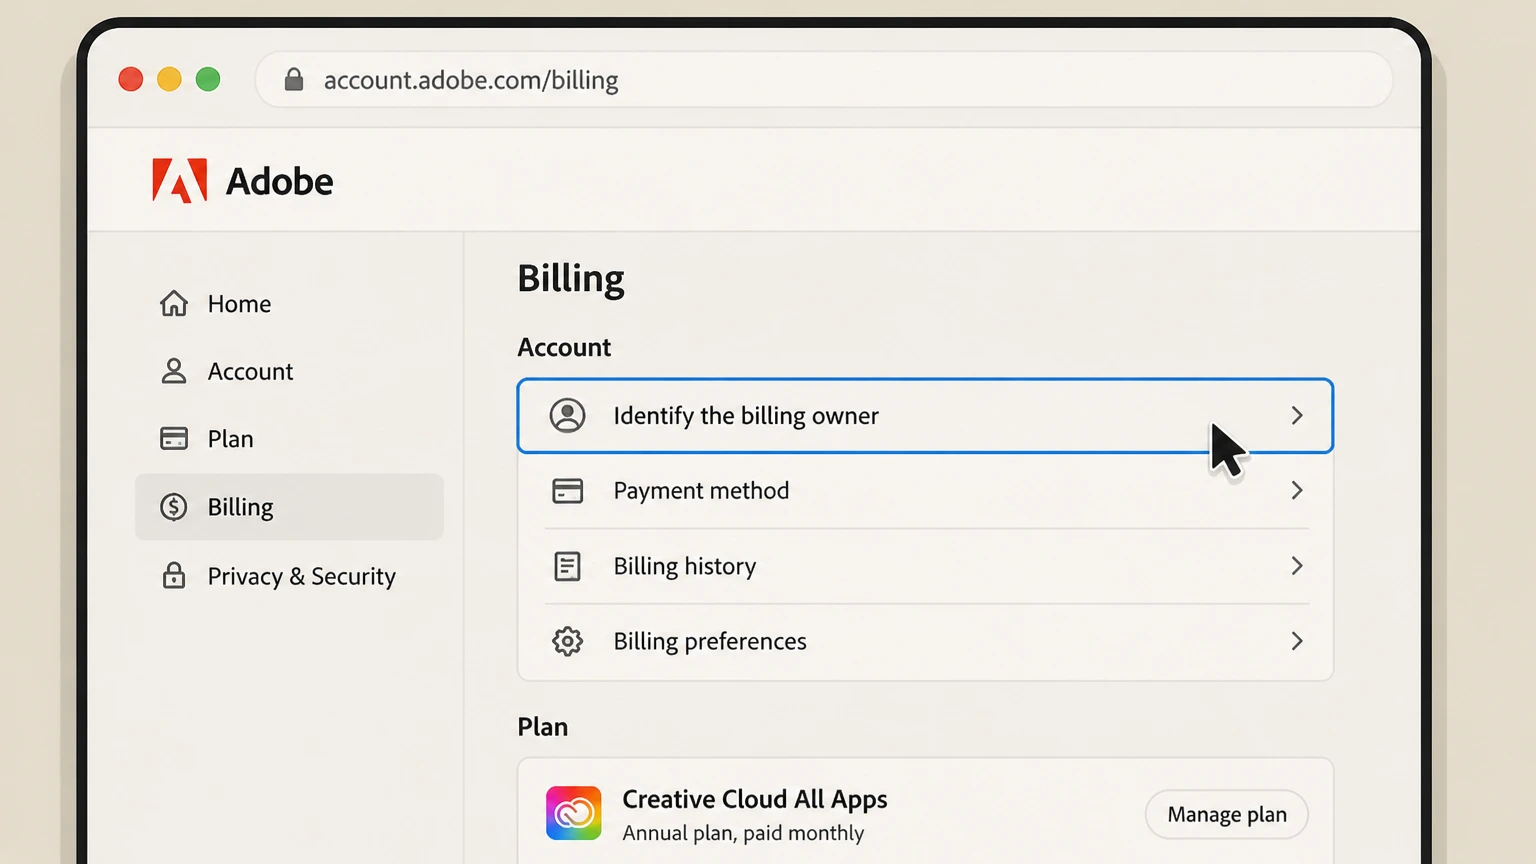Click the red close window button
The height and width of the screenshot is (864, 1536).
click(131, 79)
